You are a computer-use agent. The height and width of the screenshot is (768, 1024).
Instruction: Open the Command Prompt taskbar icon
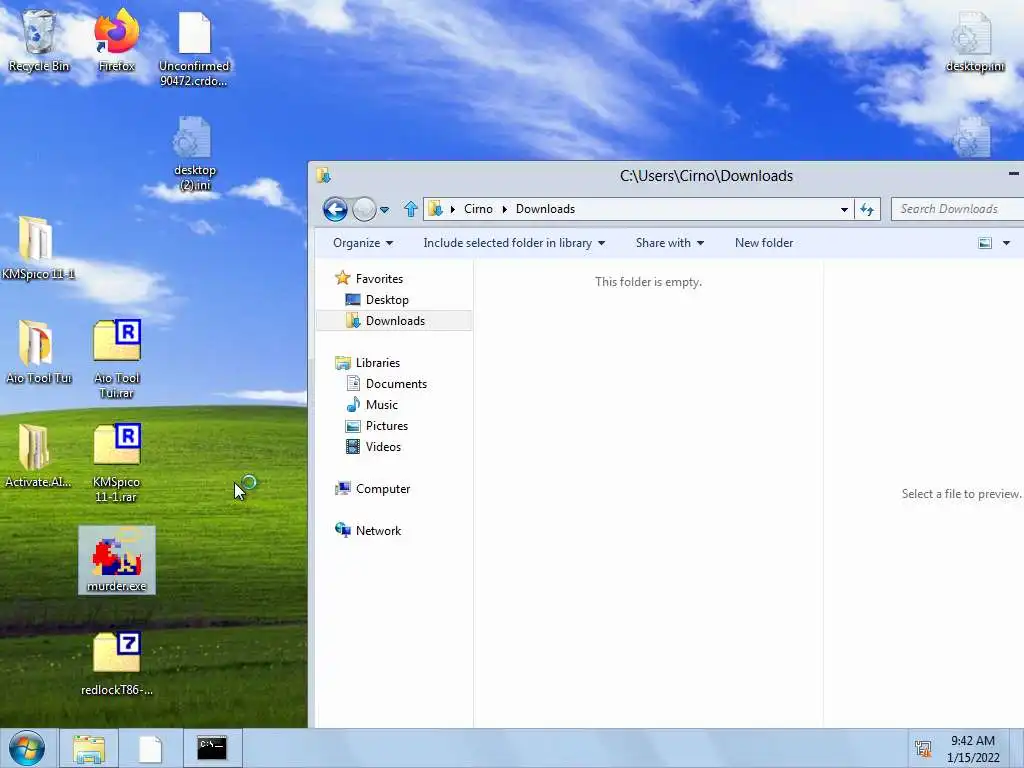point(212,748)
